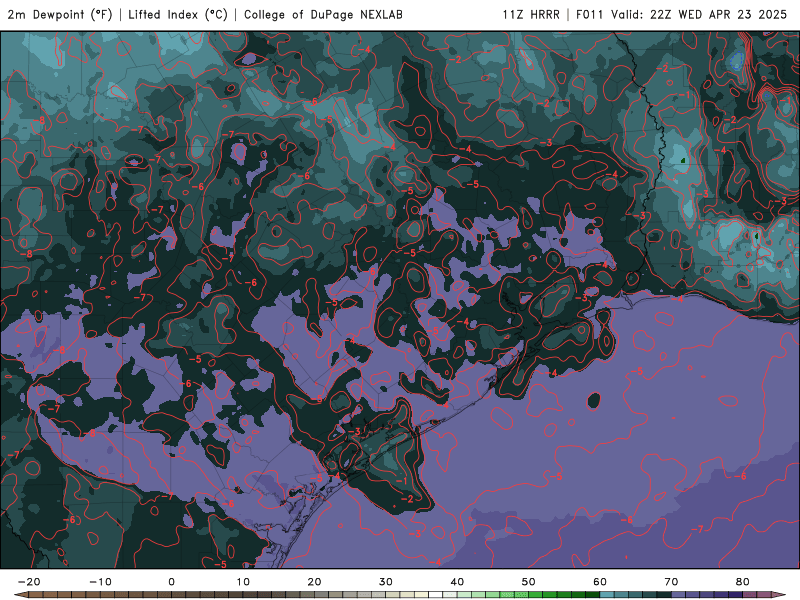
Task: Click the left arrow end of the color bar
Action: [x=20, y=595]
